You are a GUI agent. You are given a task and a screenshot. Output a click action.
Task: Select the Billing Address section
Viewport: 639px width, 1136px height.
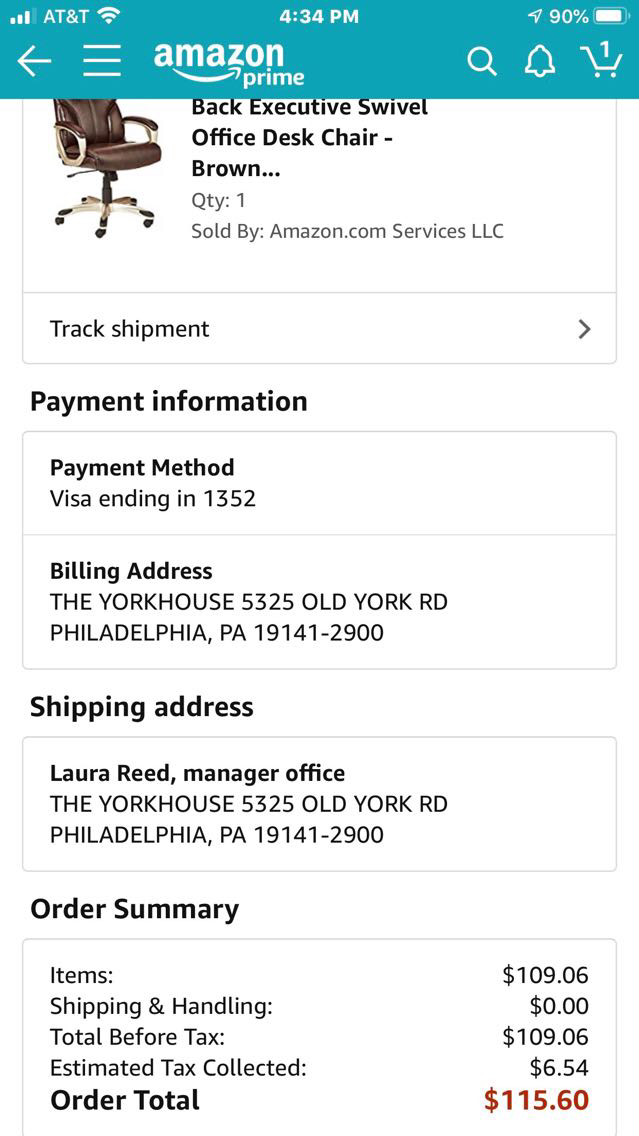point(319,602)
